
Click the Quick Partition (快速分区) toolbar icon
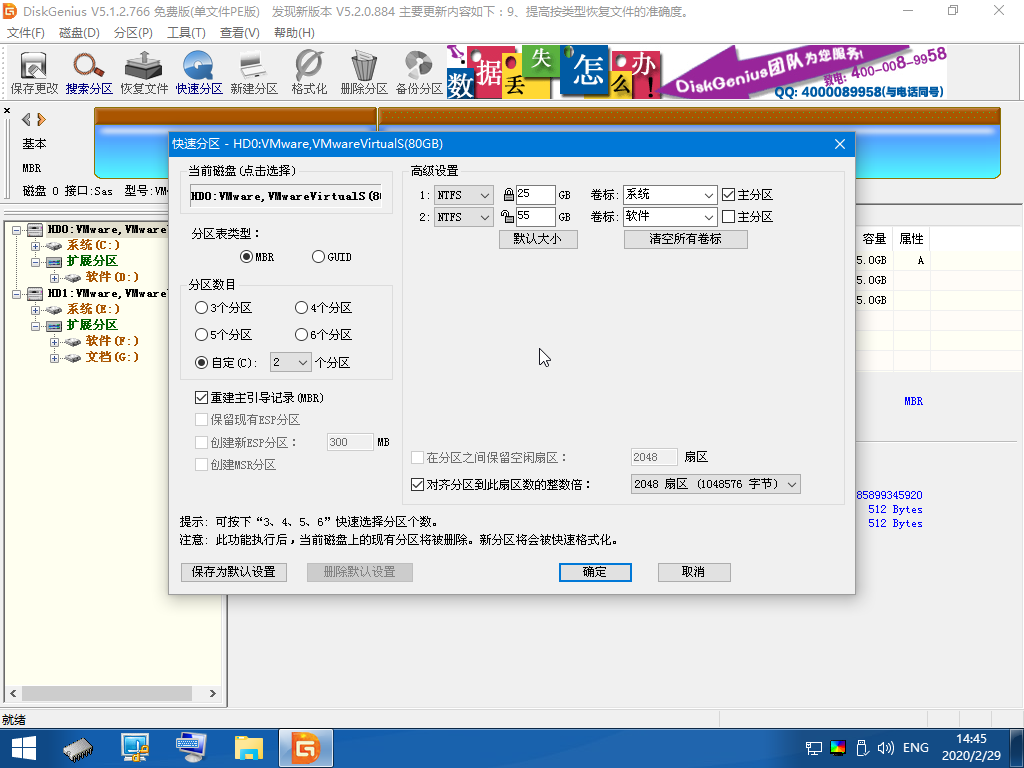click(x=199, y=72)
